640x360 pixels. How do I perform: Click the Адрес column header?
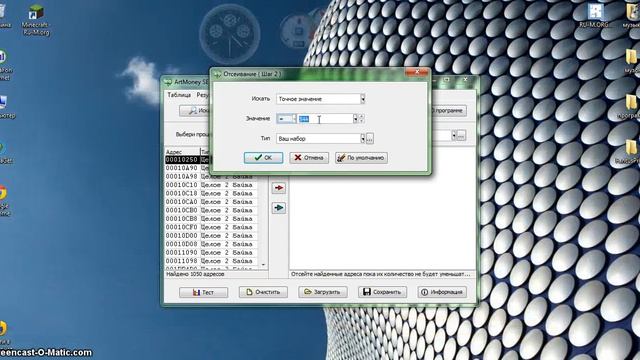182,151
